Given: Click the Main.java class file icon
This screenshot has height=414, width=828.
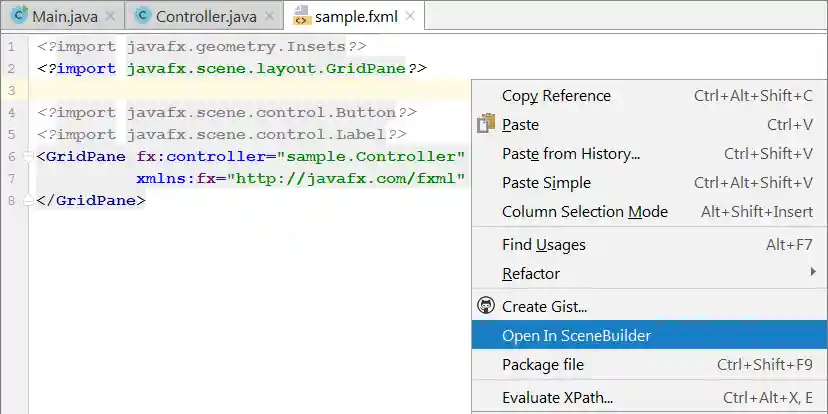Looking at the screenshot, I should pos(18,16).
